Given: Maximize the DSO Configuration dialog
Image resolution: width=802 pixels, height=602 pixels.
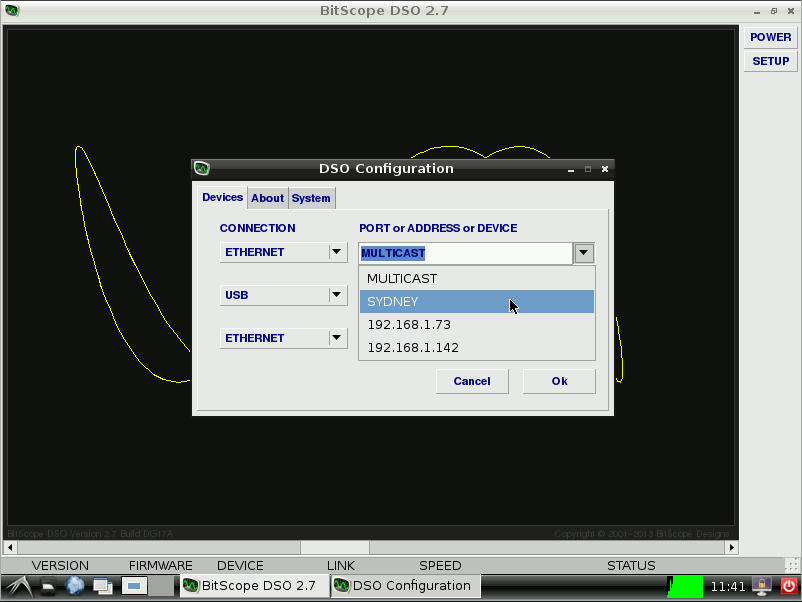Looking at the screenshot, I should [588, 169].
